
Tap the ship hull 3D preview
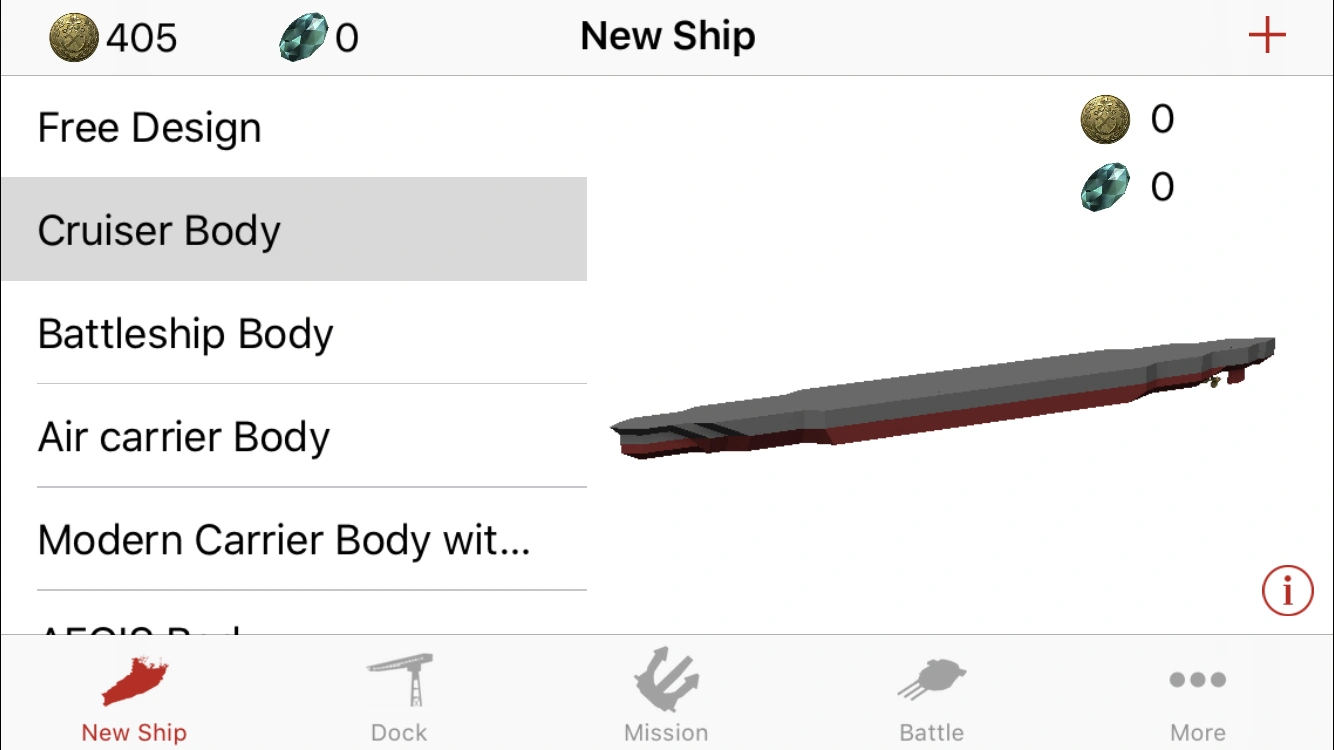pos(943,398)
